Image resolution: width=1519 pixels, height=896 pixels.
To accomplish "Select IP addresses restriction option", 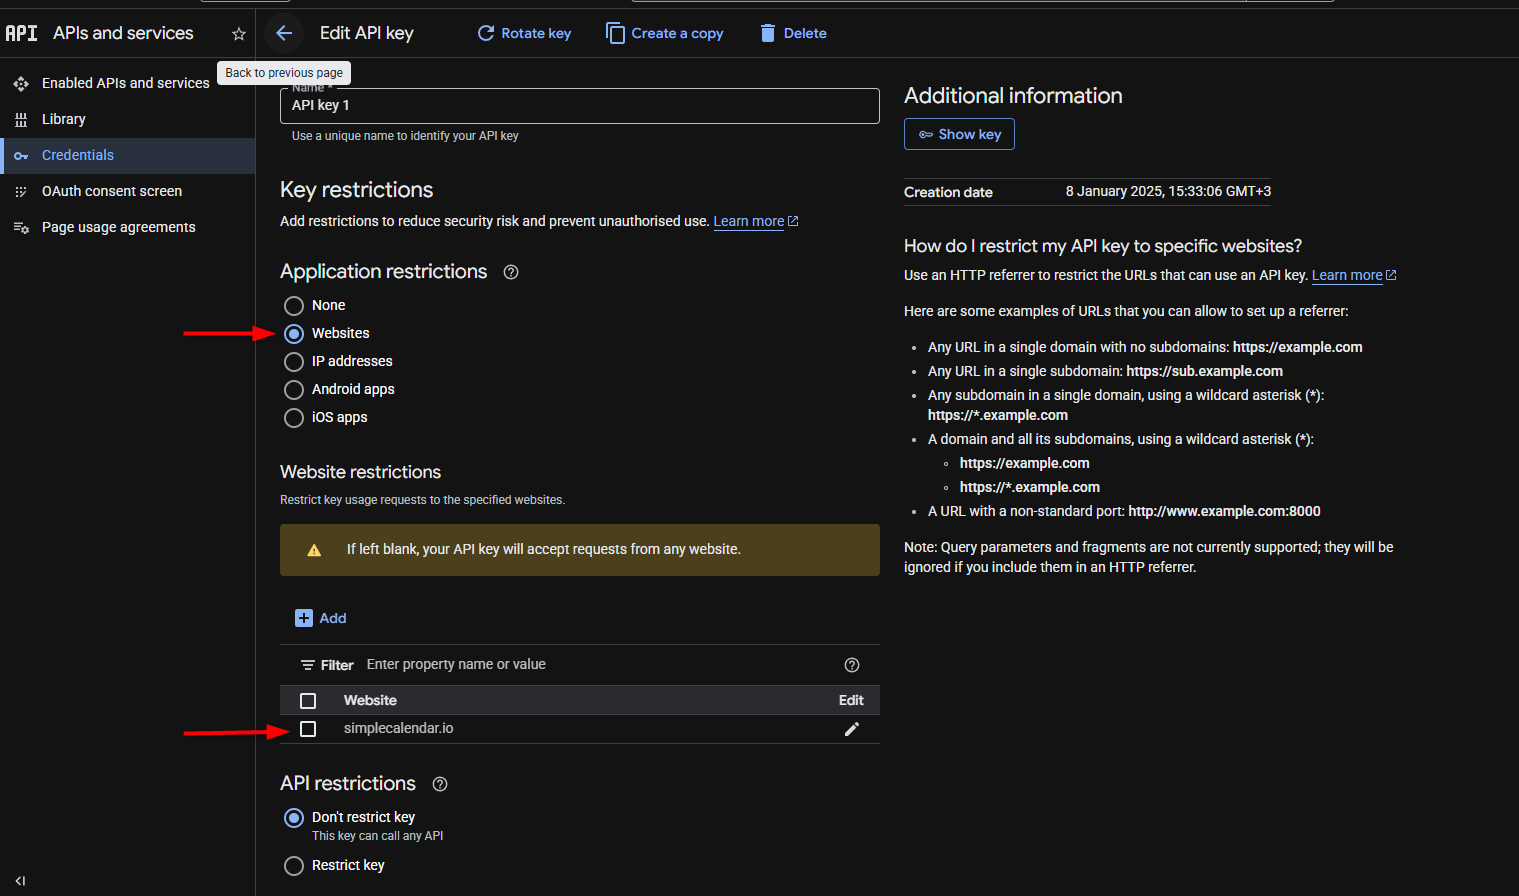I will coord(294,362).
